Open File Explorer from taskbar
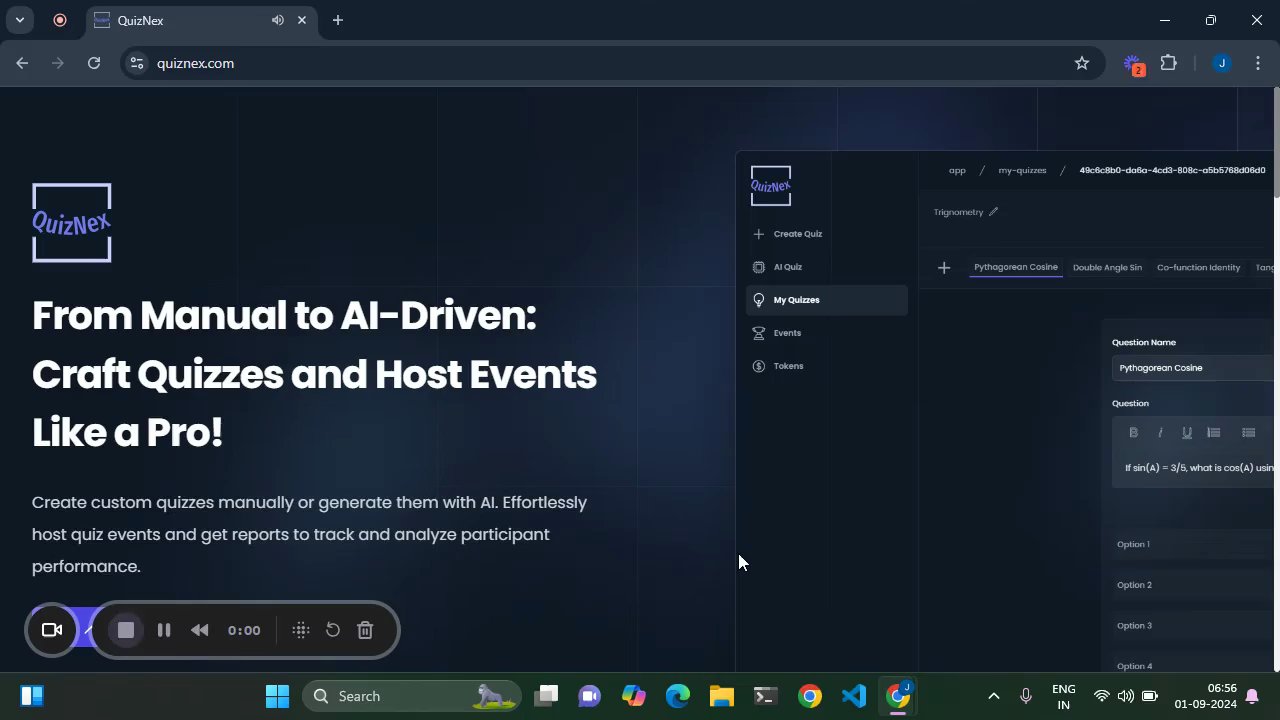Screen dimensions: 1280x720 (722, 696)
